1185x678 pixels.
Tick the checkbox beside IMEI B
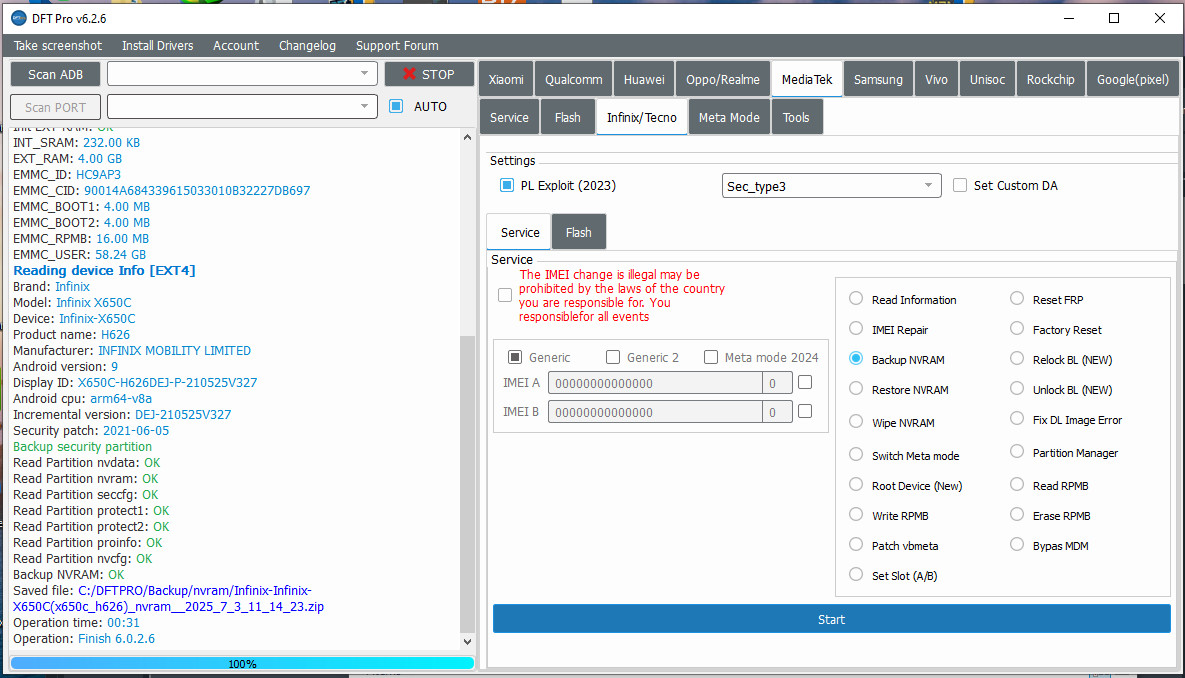coord(805,411)
